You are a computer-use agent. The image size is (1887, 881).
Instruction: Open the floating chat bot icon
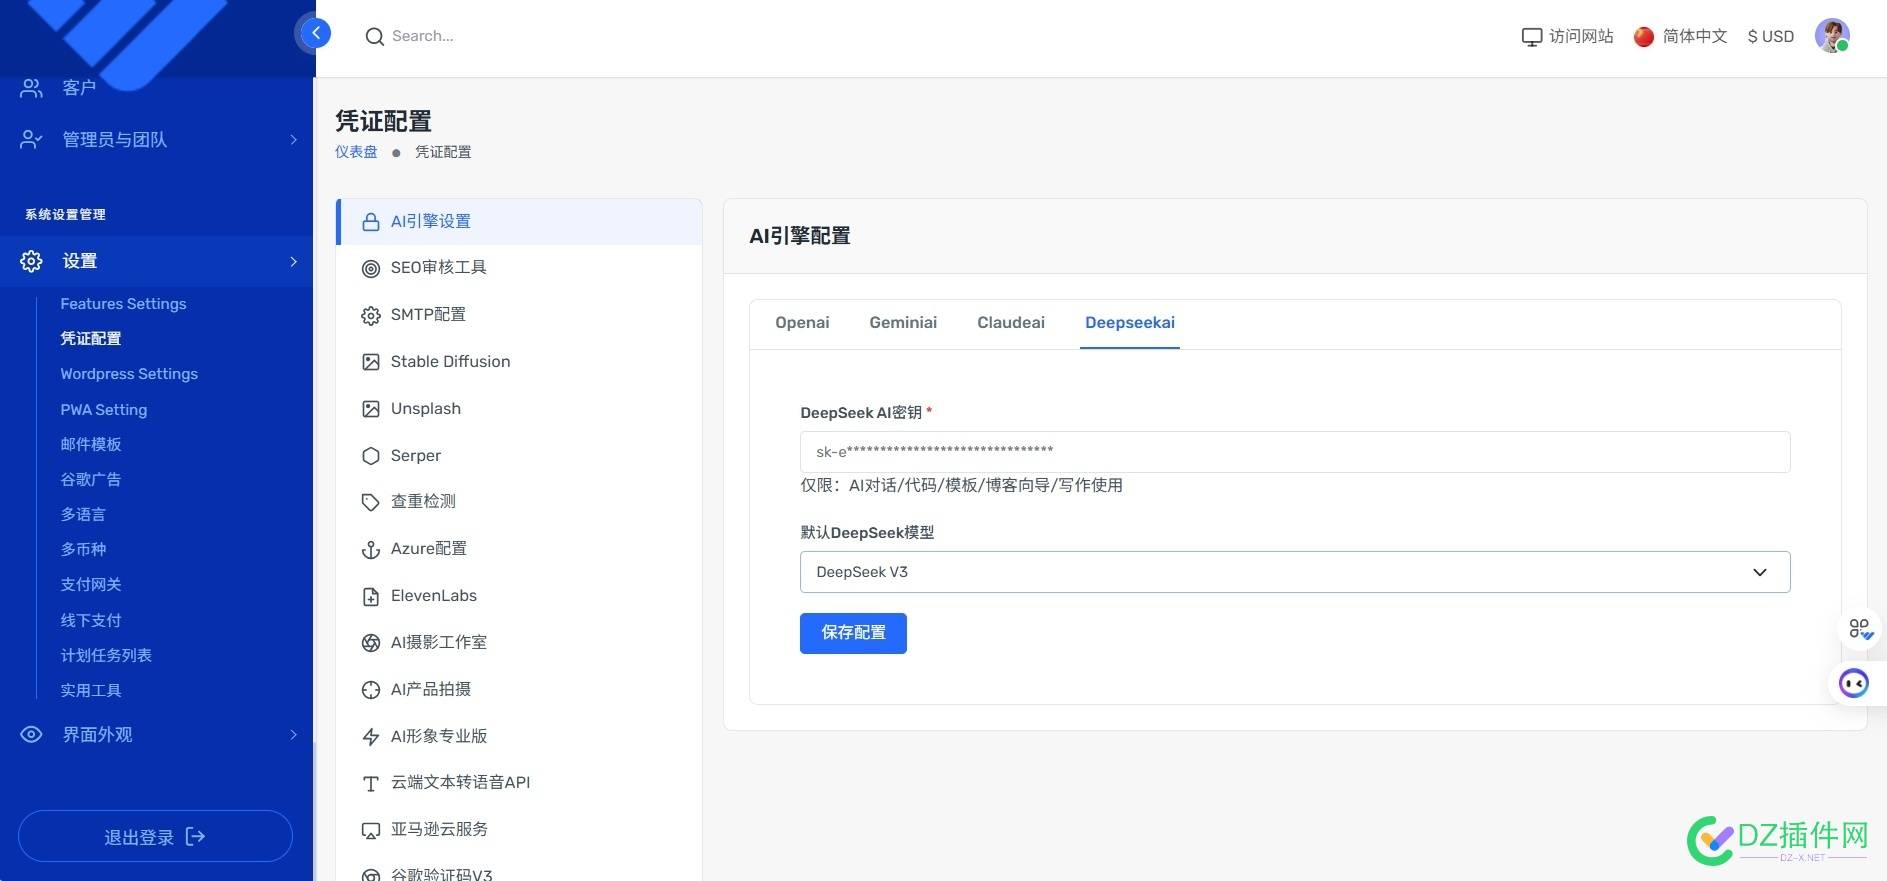coord(1854,683)
